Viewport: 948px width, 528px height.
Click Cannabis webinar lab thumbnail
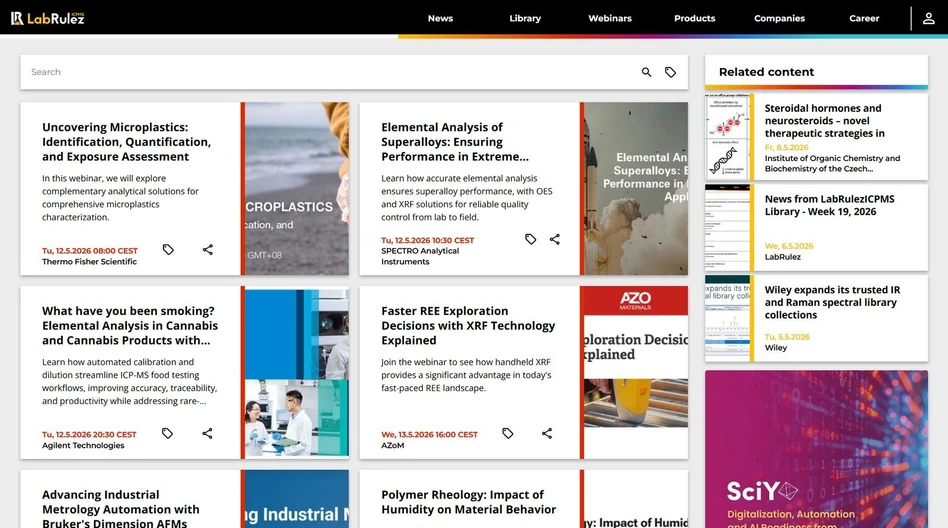[297, 373]
